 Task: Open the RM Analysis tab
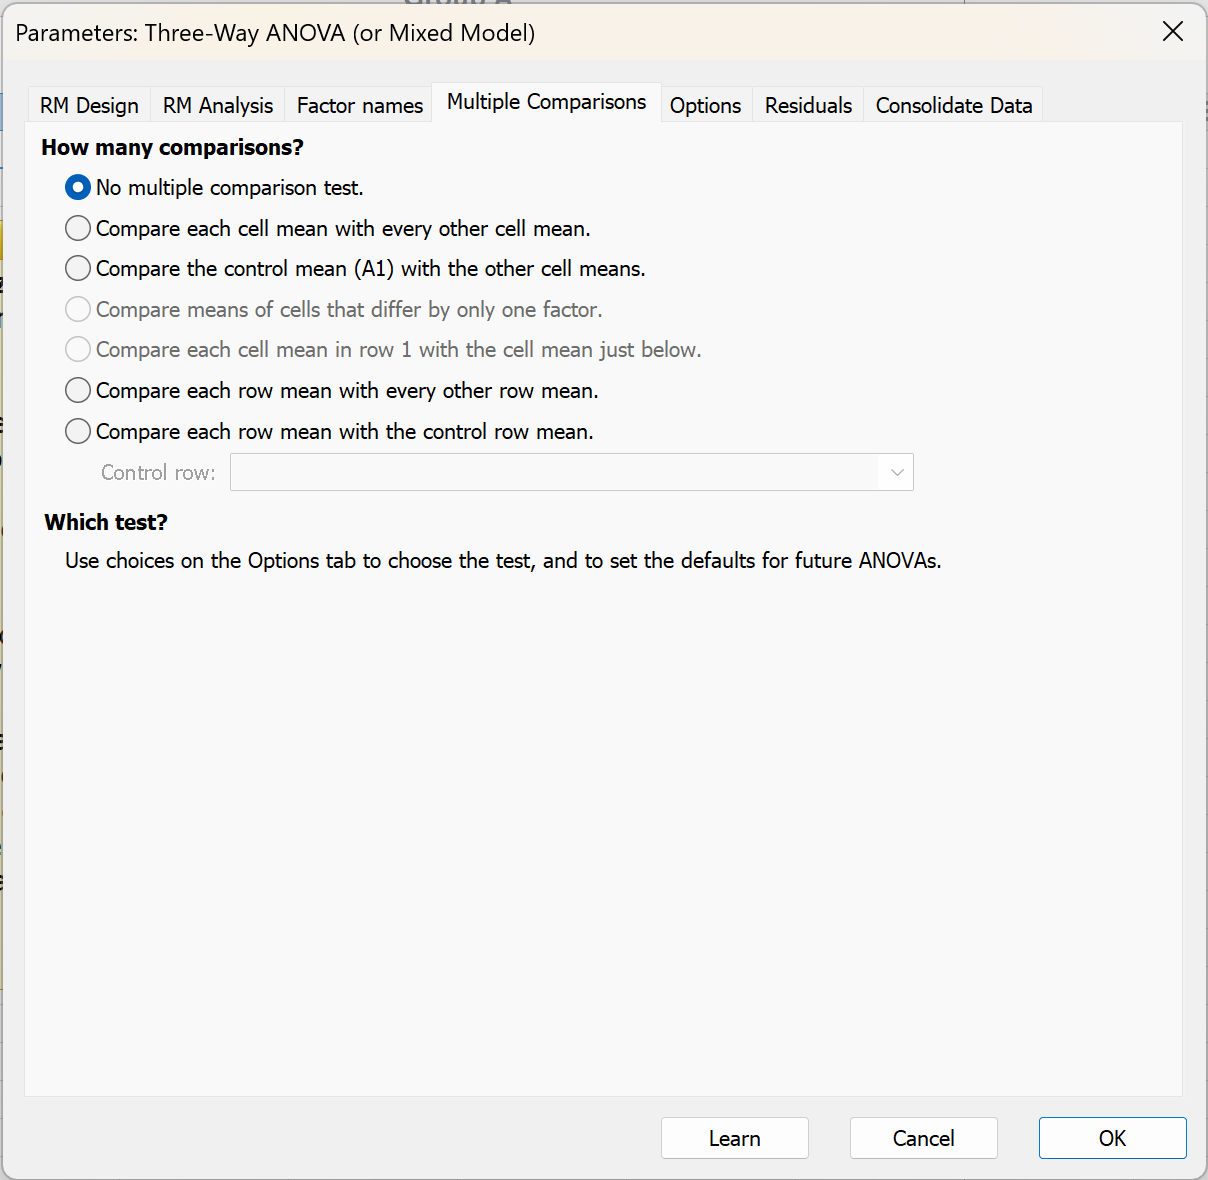pyautogui.click(x=218, y=106)
